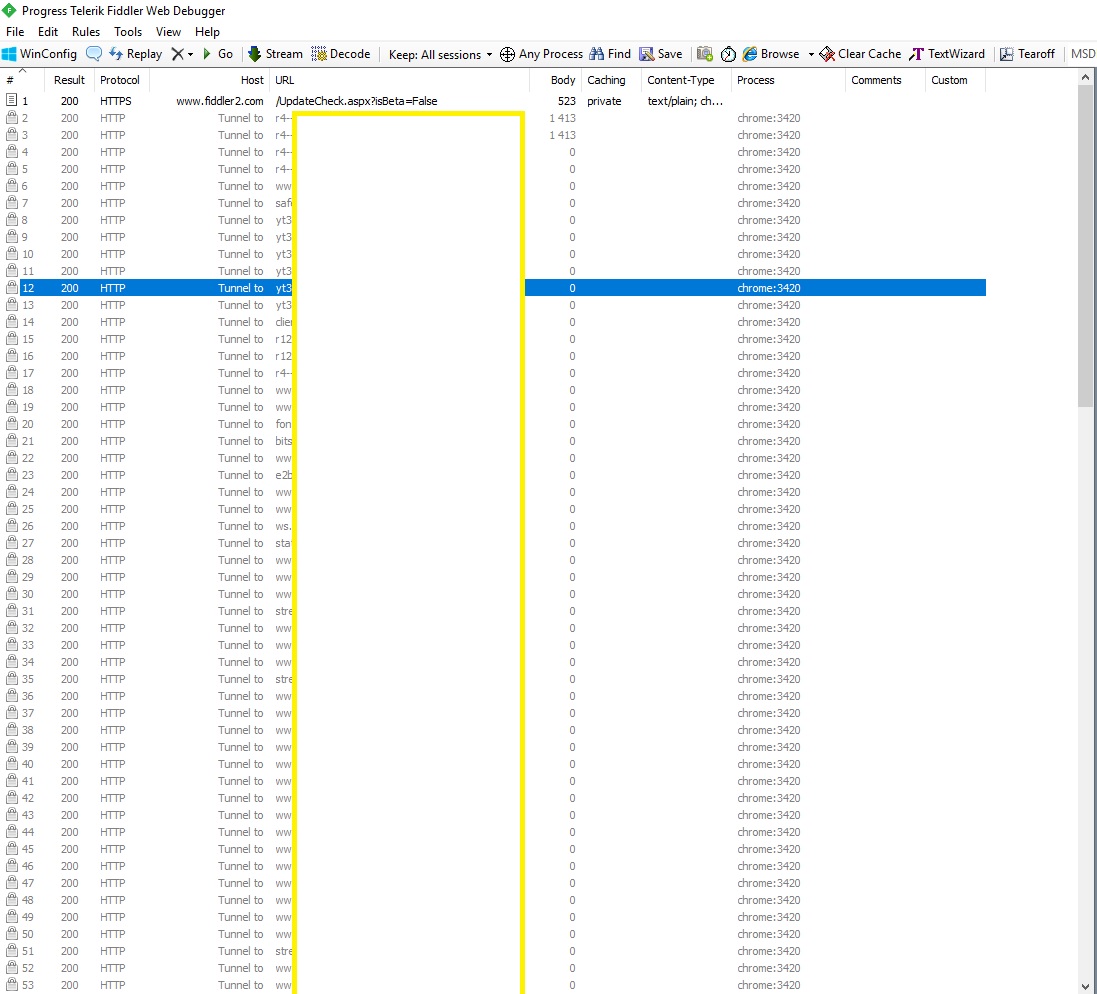Toggle Decode option in toolbar

(341, 54)
